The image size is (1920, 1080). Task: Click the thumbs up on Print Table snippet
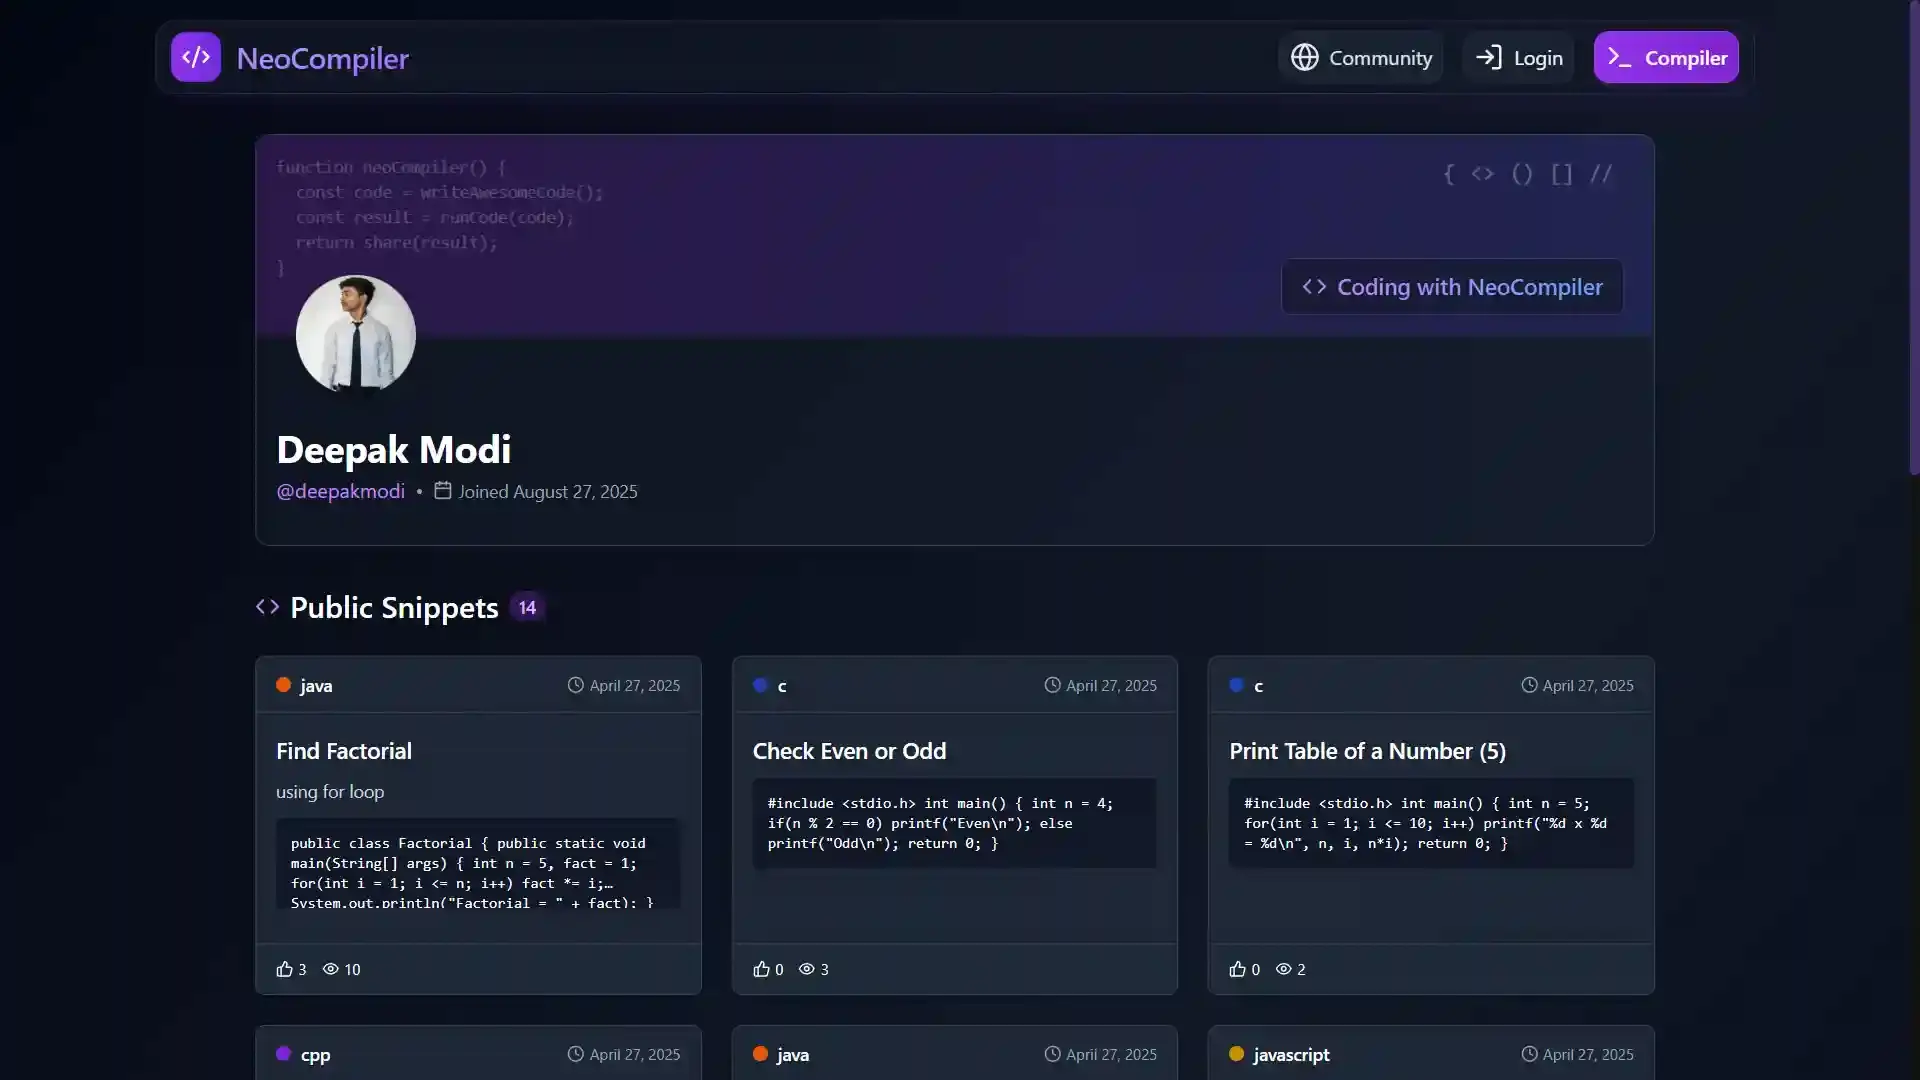pos(1237,969)
